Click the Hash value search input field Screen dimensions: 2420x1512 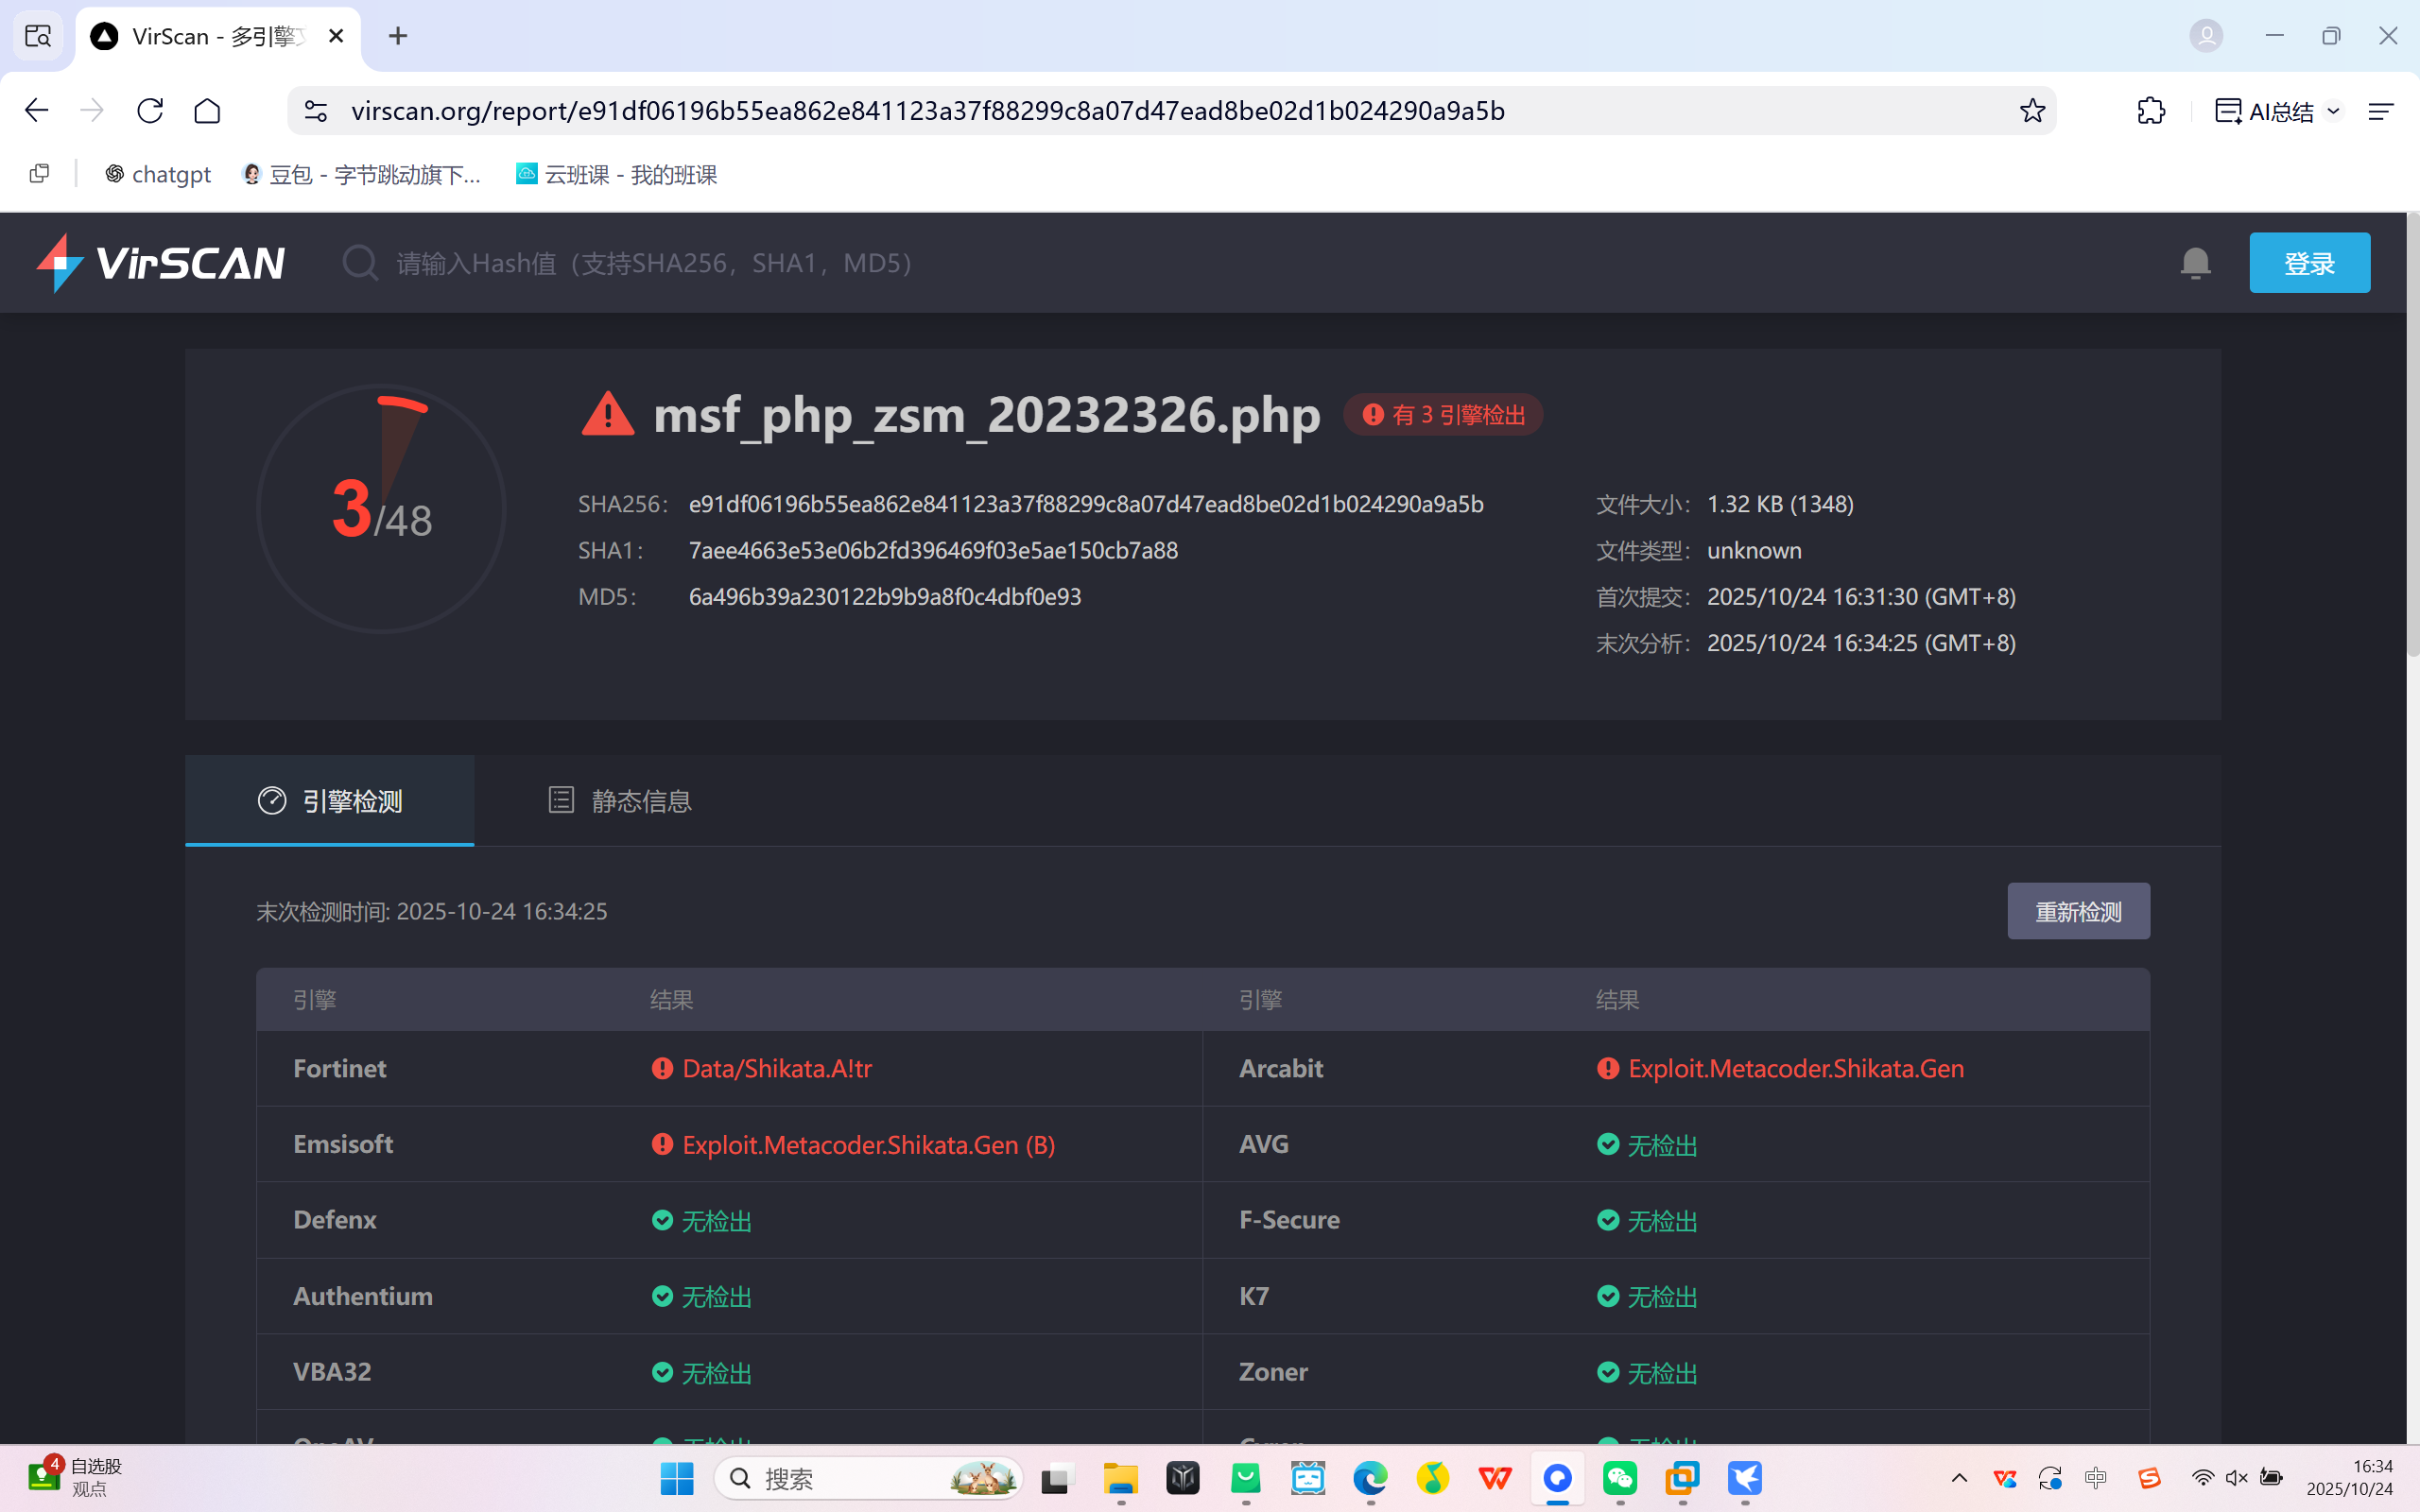coord(655,263)
